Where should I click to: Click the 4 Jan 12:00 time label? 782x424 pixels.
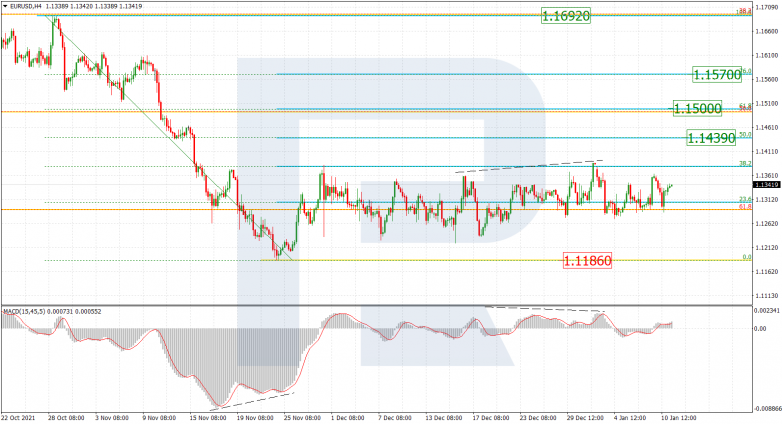coord(631,418)
